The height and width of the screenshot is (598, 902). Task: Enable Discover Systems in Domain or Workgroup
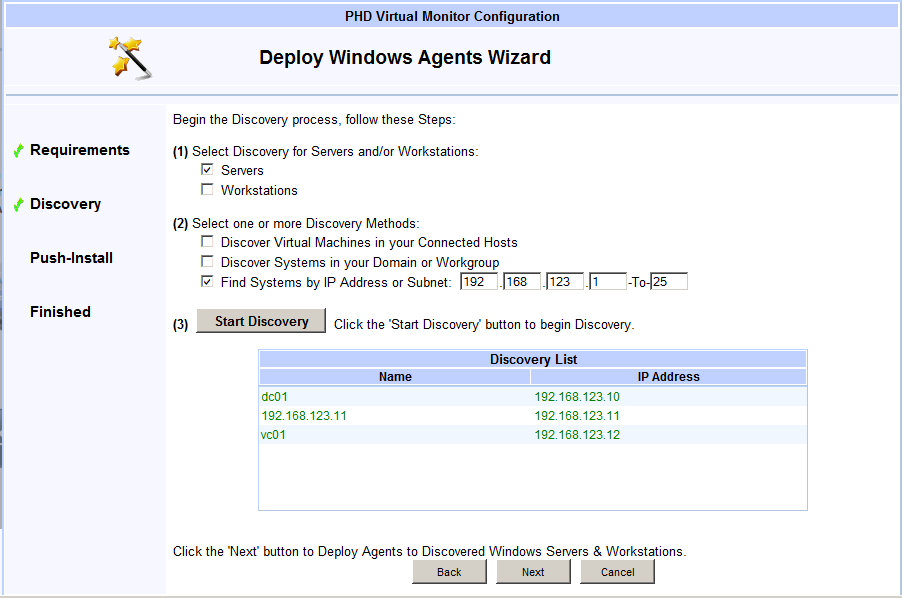[207, 262]
